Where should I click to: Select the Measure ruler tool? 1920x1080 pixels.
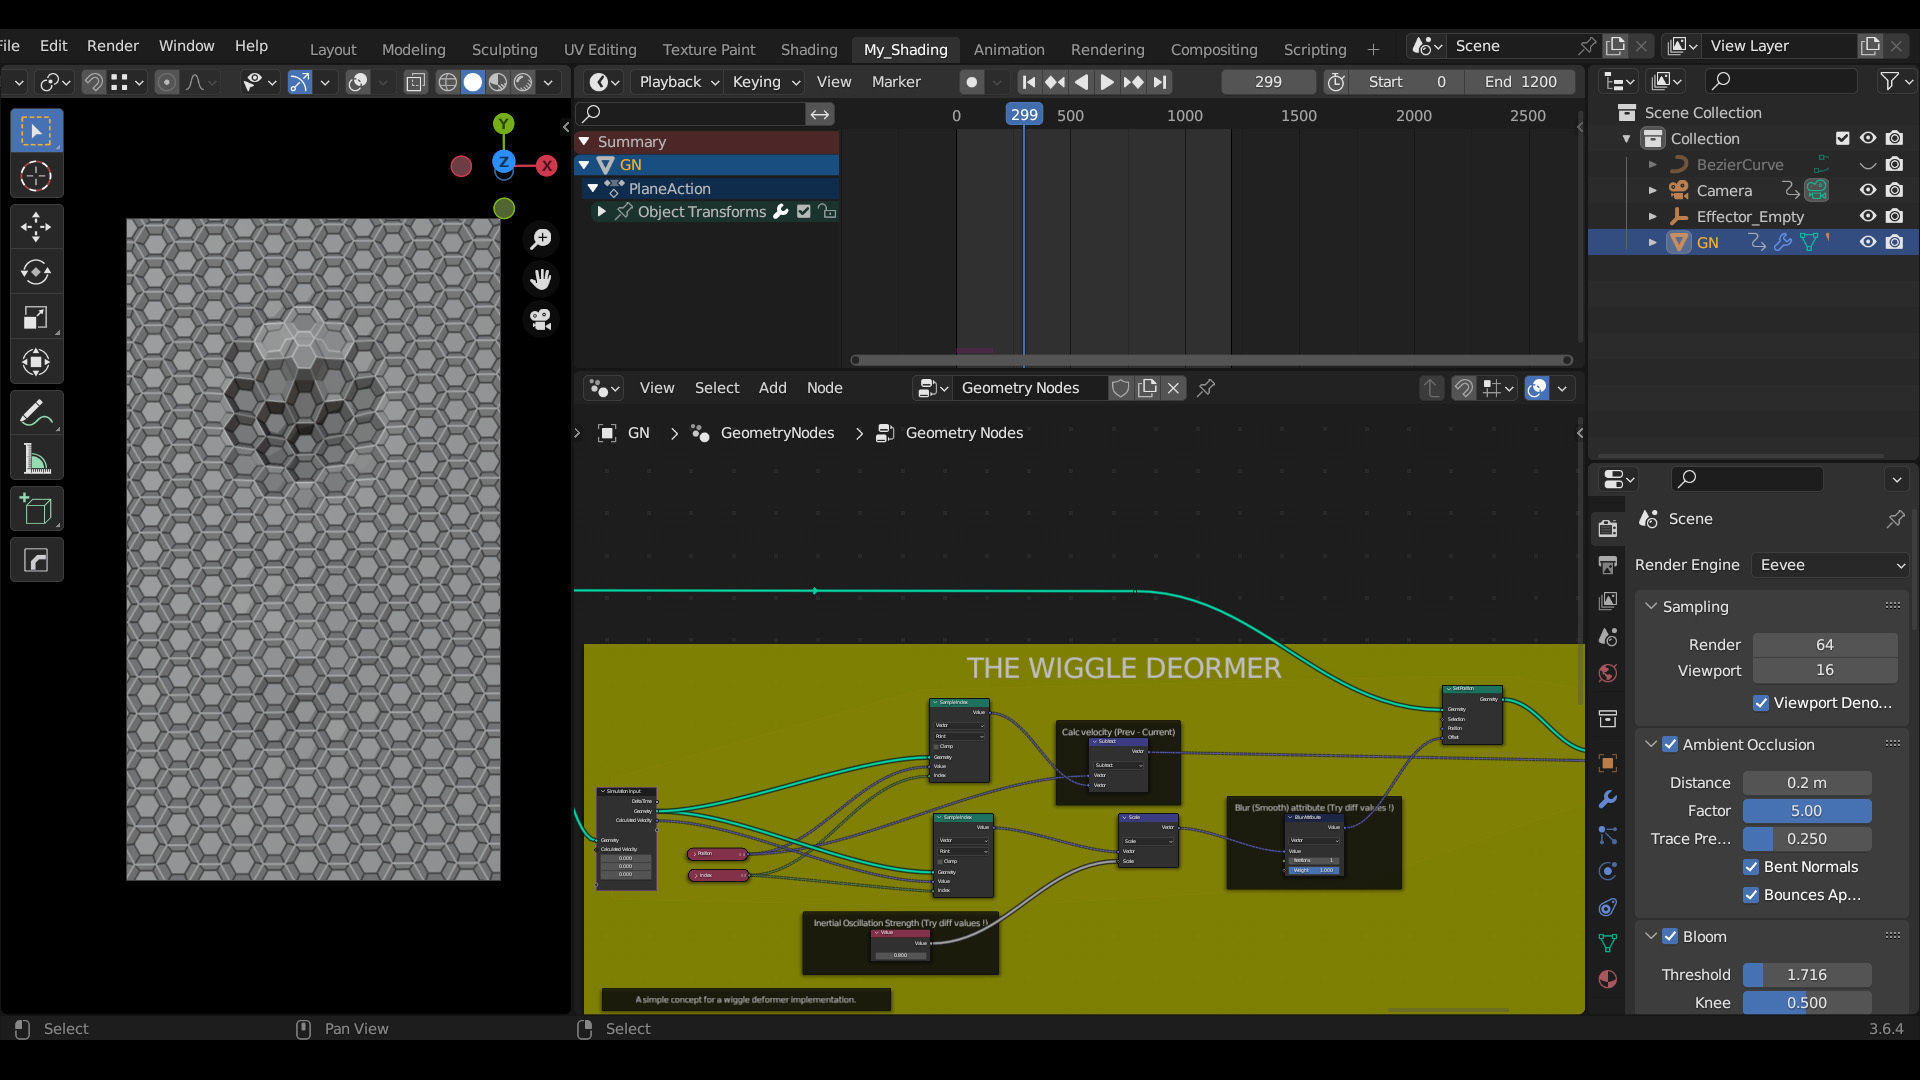pos(36,460)
